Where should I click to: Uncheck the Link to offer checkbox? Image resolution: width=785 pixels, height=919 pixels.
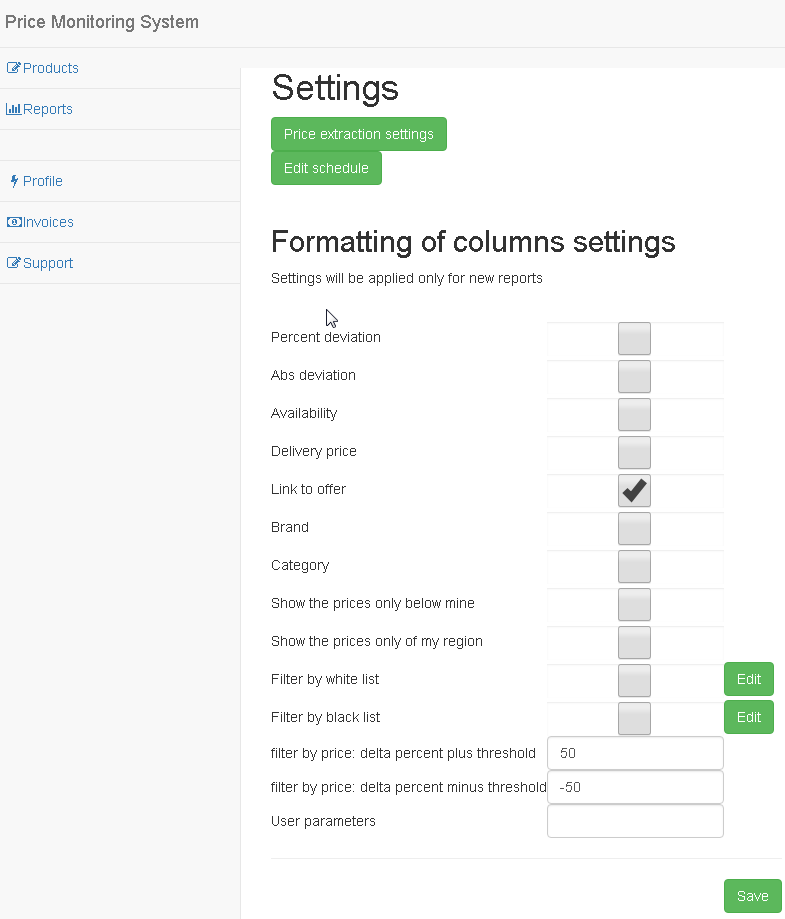click(x=634, y=491)
